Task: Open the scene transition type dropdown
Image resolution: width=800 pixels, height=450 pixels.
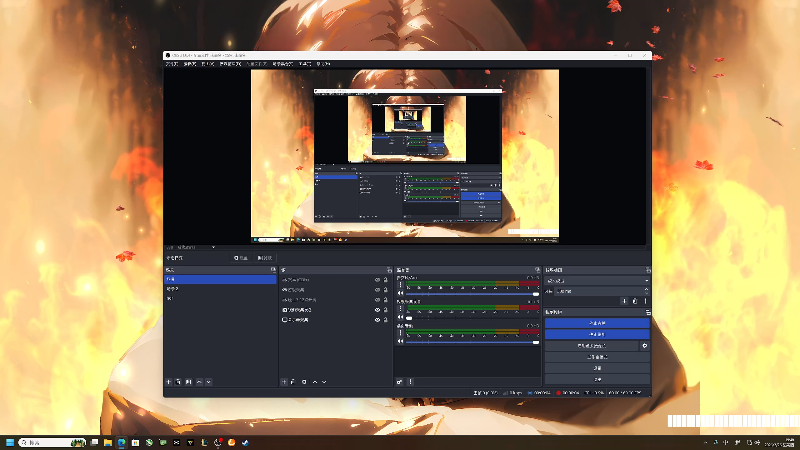Action: (597, 281)
